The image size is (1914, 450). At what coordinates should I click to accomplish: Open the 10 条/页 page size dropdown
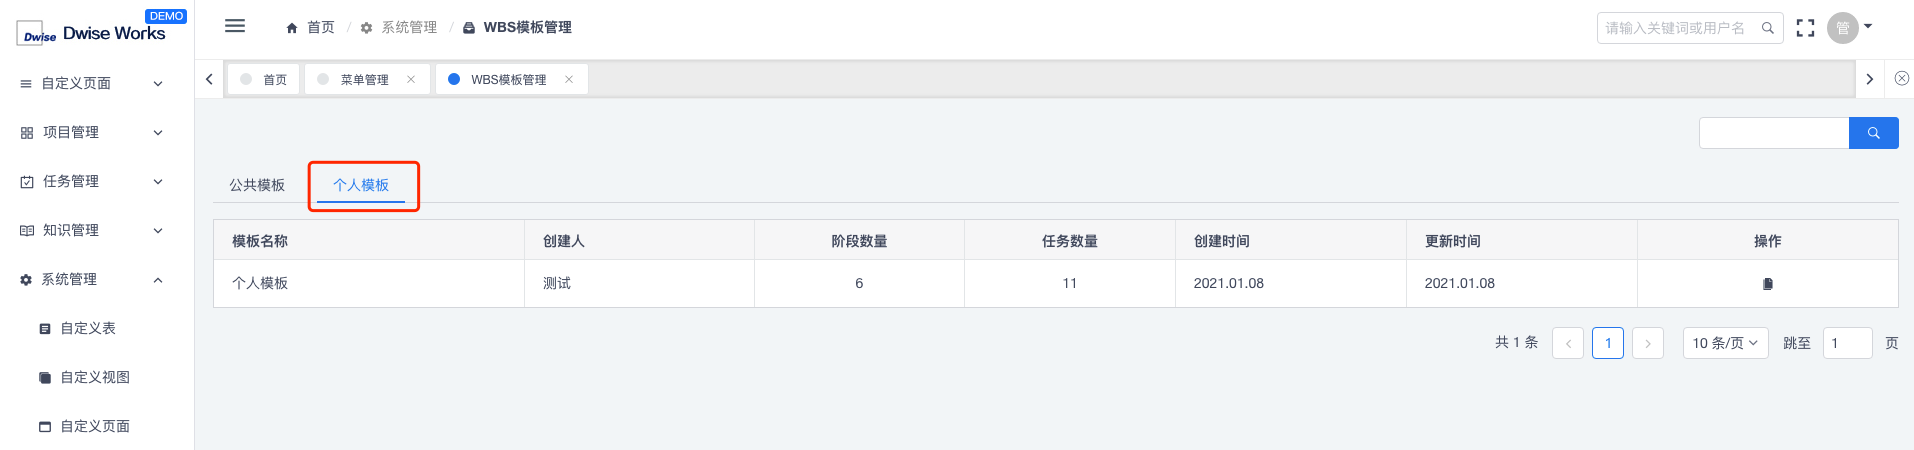pyautogui.click(x=1726, y=343)
